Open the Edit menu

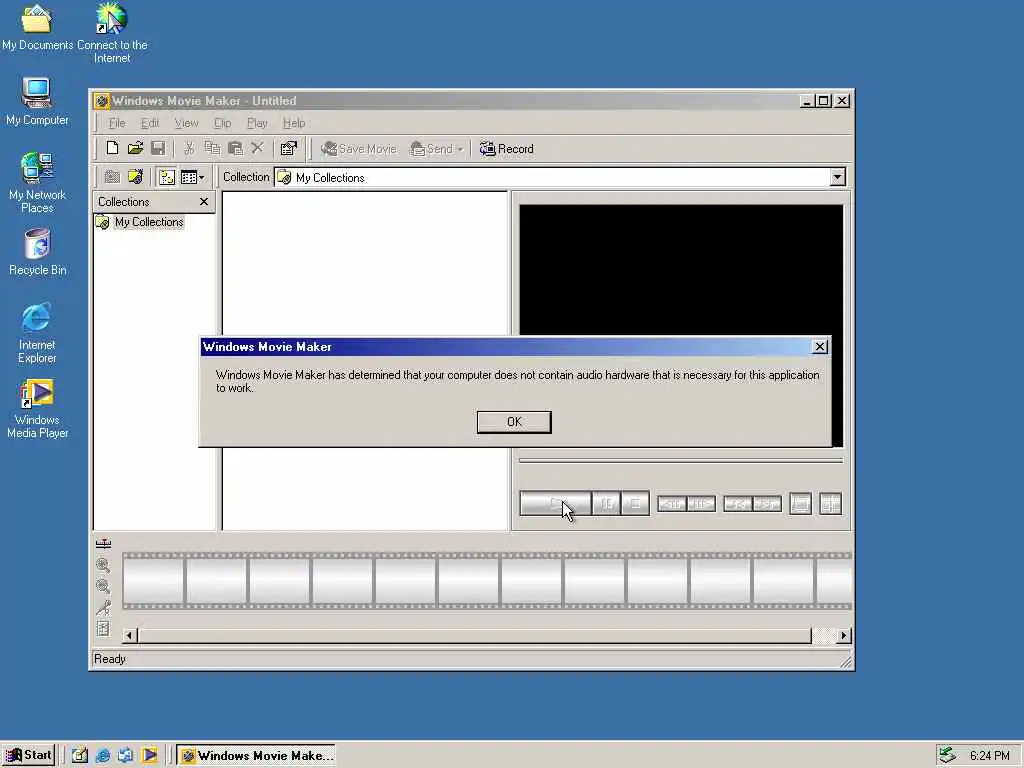coord(150,123)
